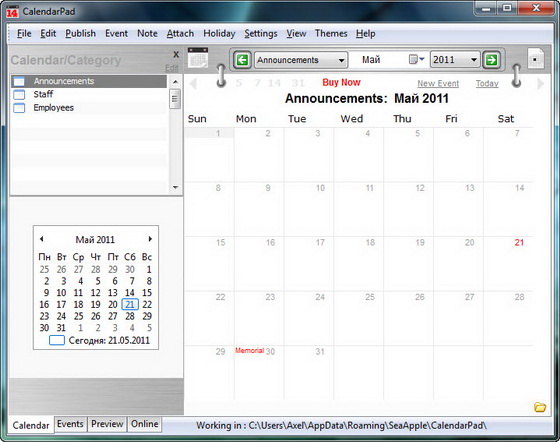Click the Announcements category color box
The image size is (560, 442).
pyautogui.click(x=19, y=81)
